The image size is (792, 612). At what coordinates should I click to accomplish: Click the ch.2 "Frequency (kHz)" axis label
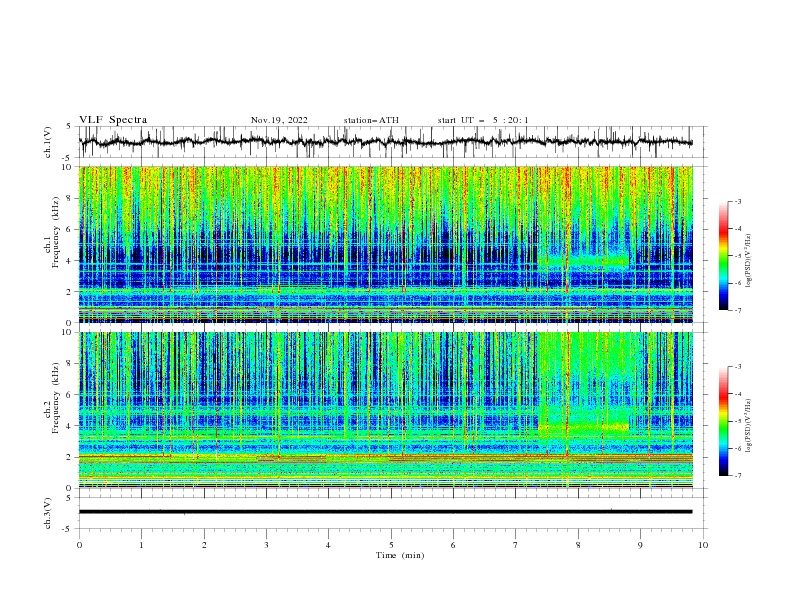pyautogui.click(x=56, y=397)
